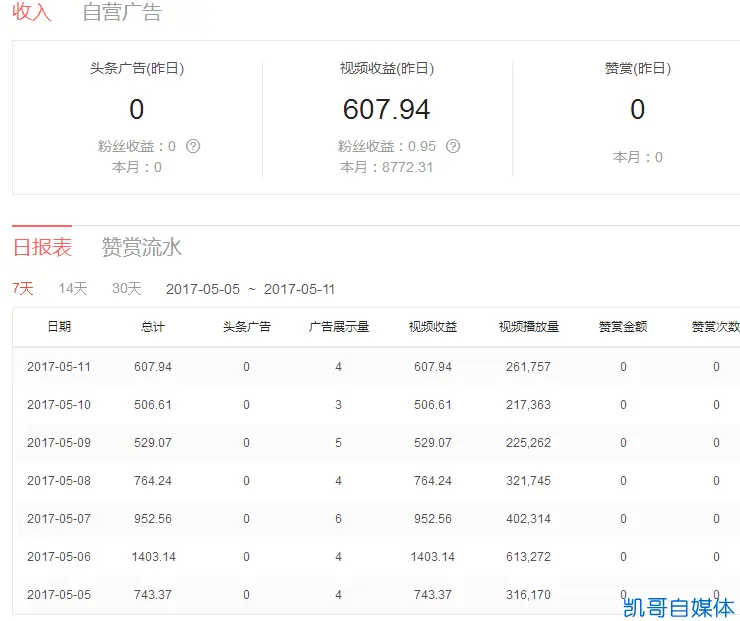The height and width of the screenshot is (621, 740).
Task: Click play count 225,262
Action: coord(528,443)
